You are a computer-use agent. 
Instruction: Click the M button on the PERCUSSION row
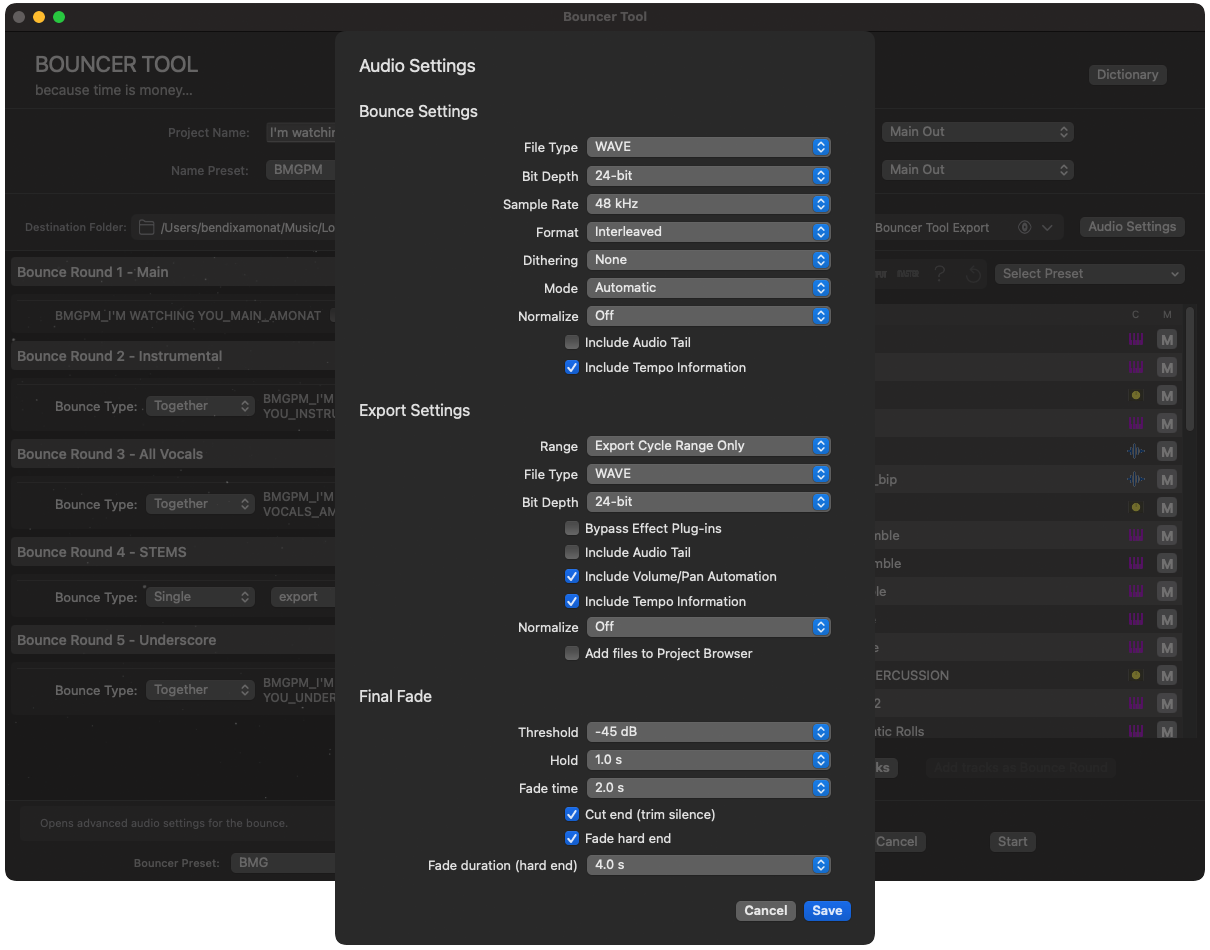pos(1166,676)
